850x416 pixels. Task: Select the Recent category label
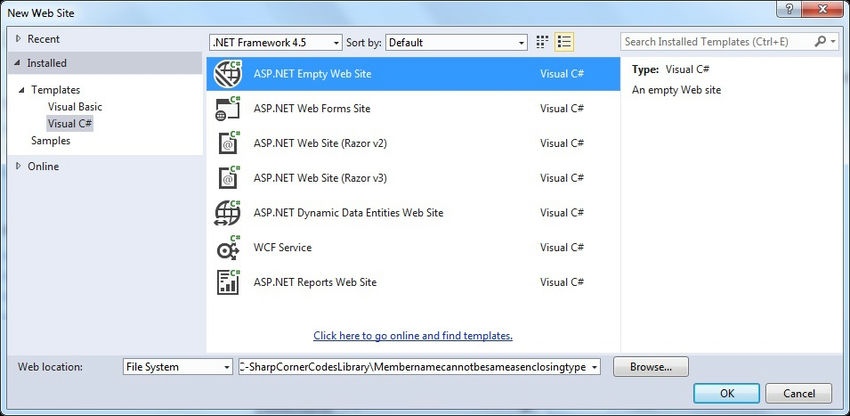(43, 39)
